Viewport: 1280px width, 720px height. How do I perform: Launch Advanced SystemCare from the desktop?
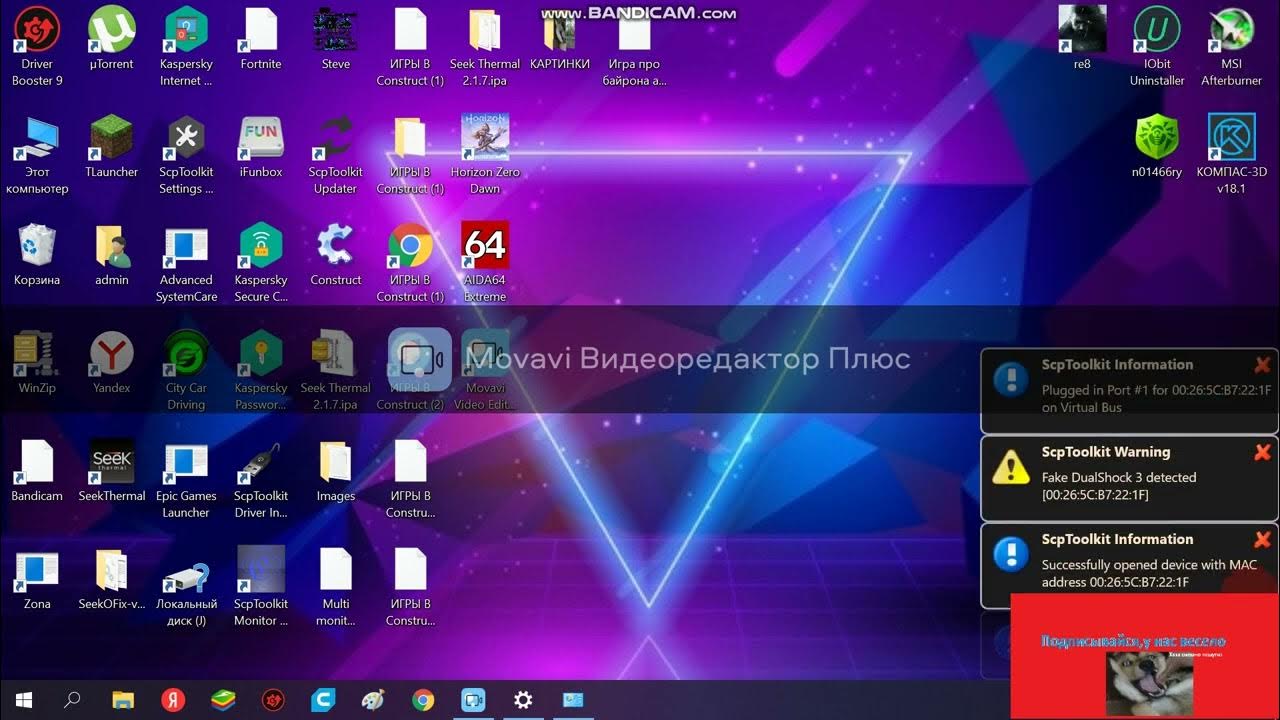(x=186, y=246)
